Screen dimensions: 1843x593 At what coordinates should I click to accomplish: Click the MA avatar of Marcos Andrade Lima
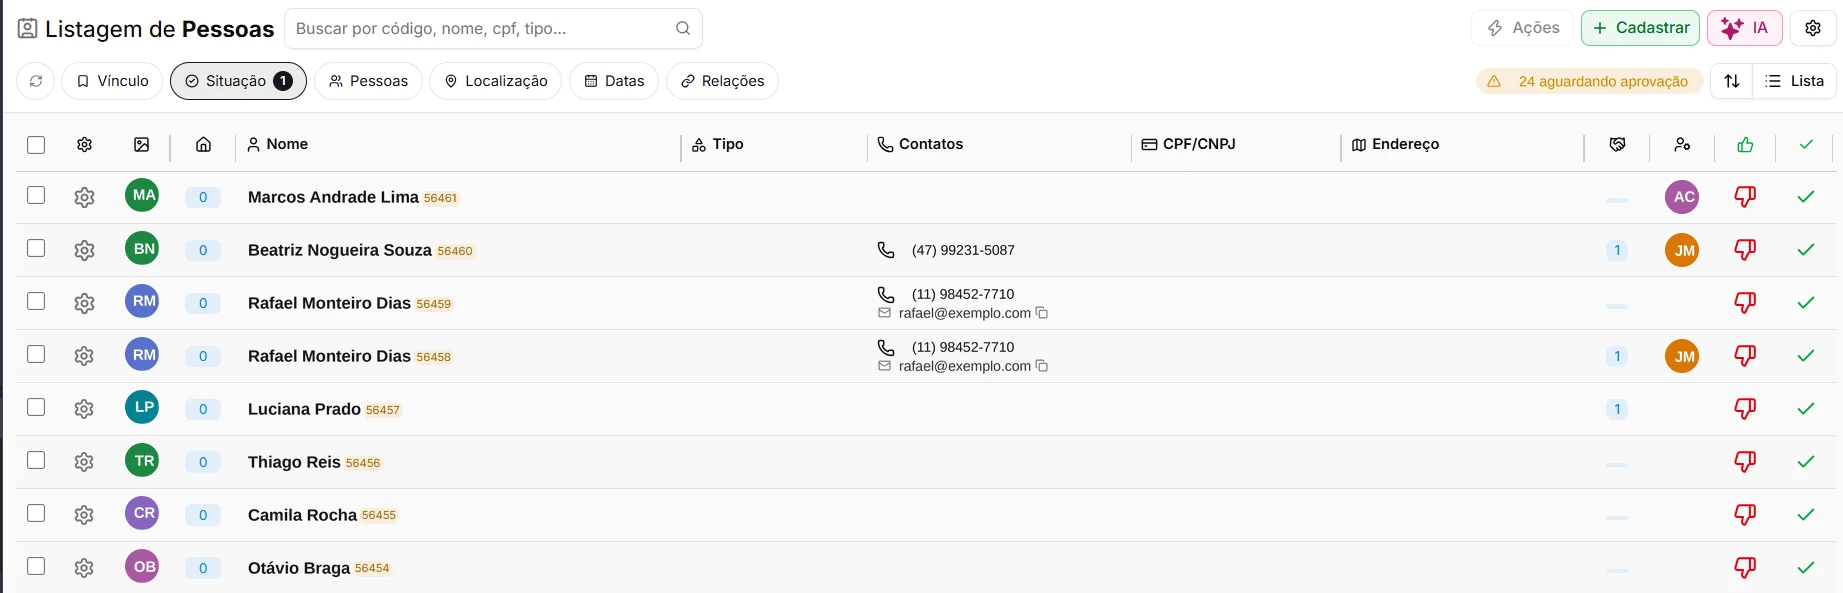tap(142, 195)
